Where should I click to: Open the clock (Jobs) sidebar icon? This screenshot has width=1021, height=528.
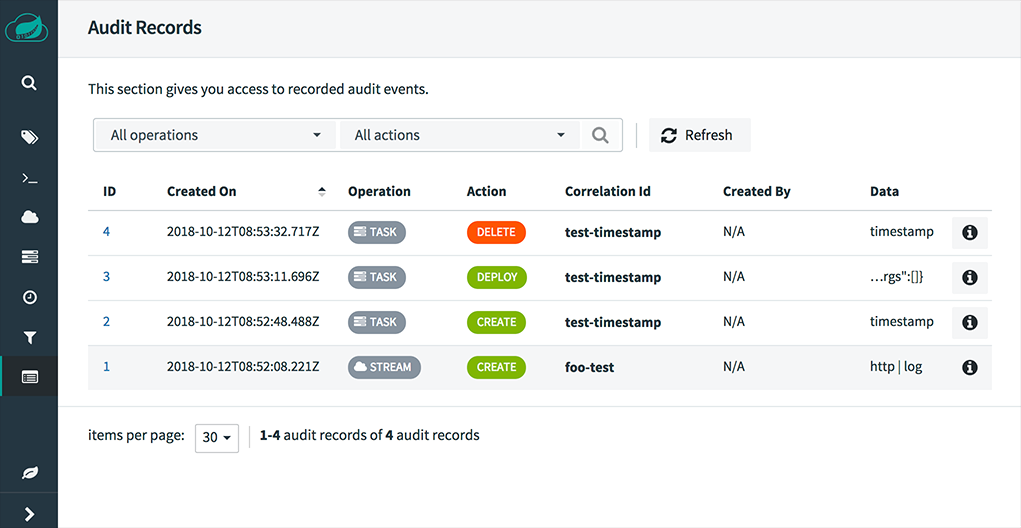29,298
